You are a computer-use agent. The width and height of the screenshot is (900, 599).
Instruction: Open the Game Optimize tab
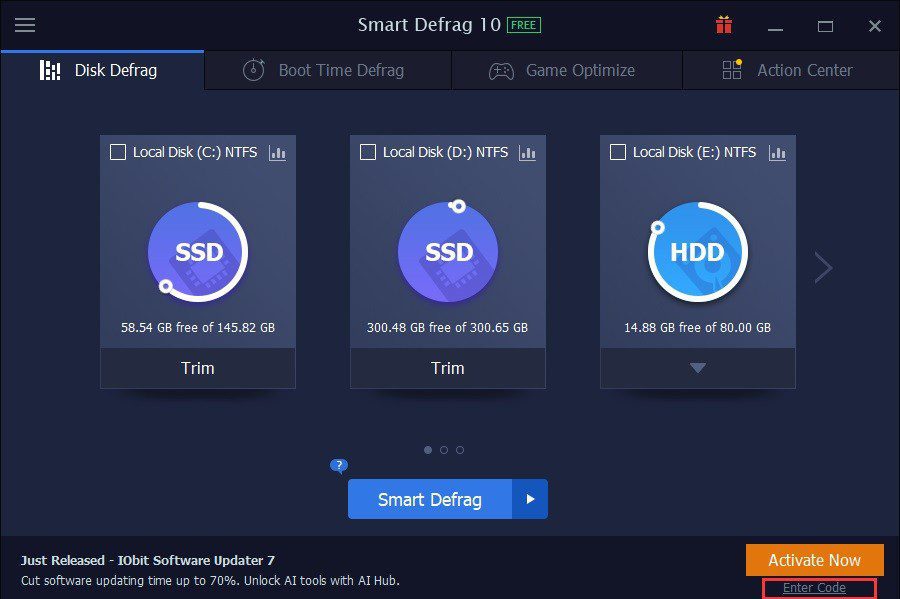(566, 70)
